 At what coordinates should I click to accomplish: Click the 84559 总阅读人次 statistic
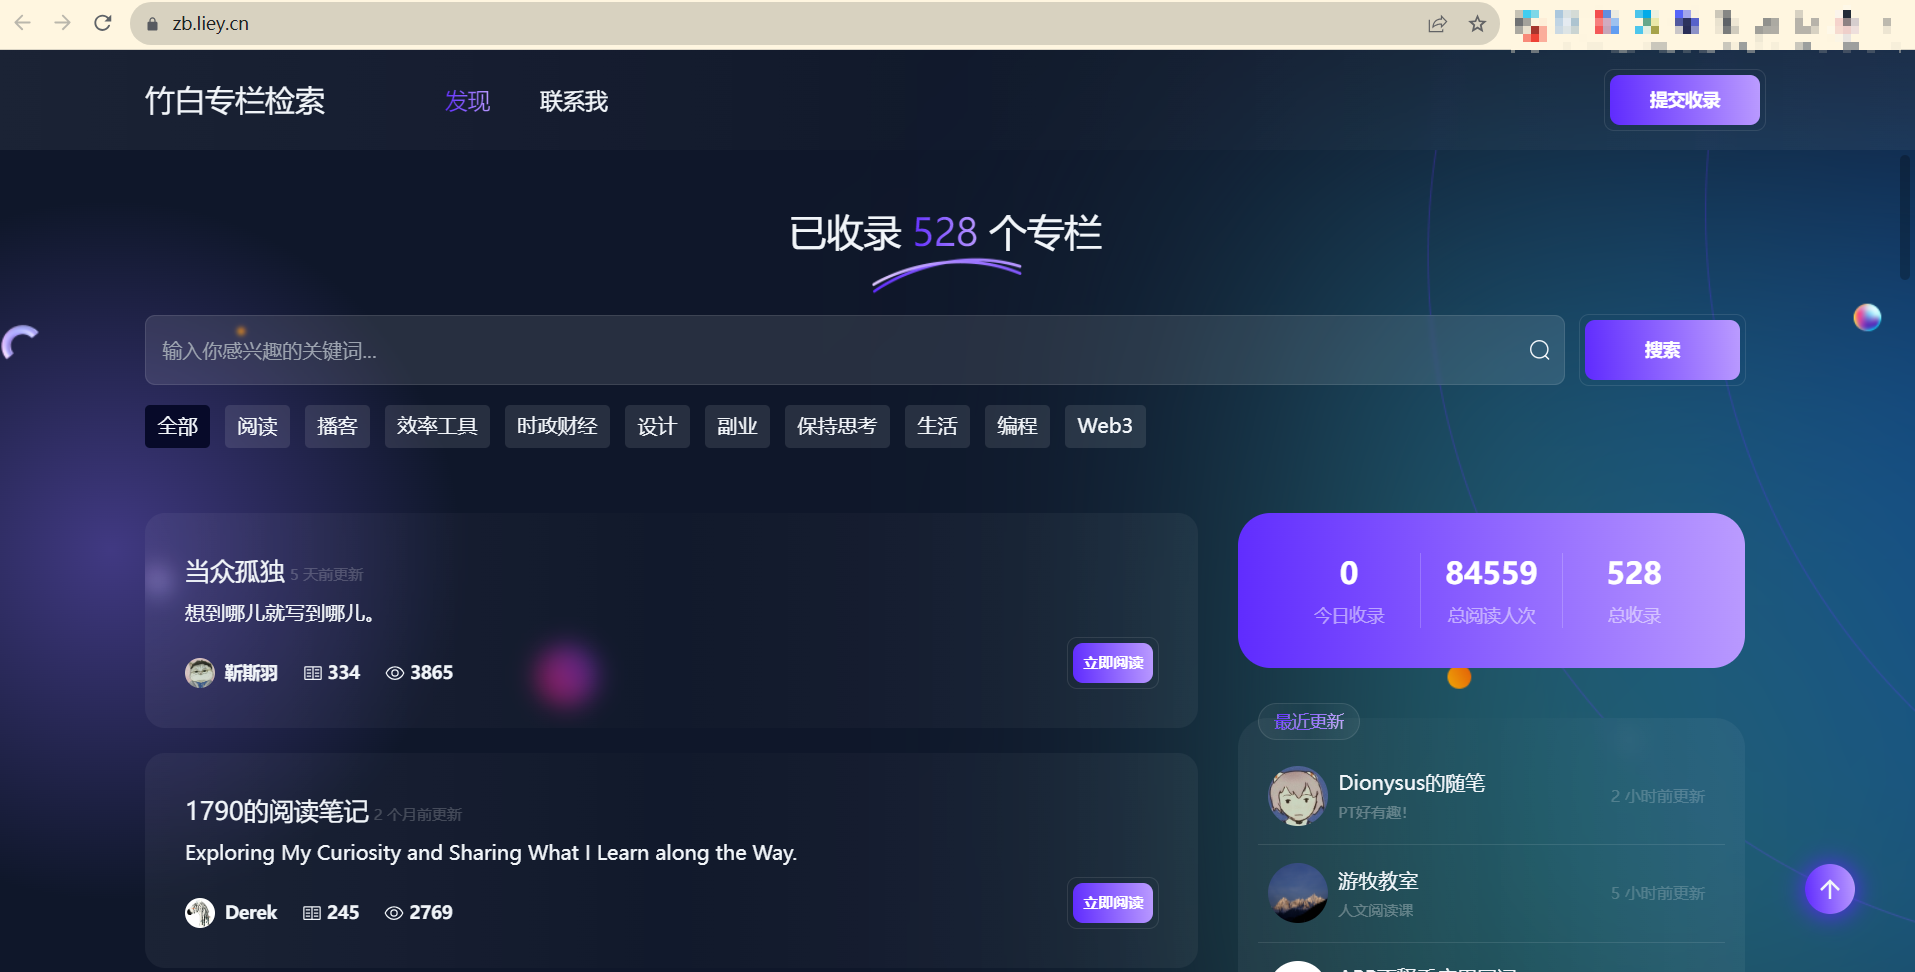(1491, 590)
